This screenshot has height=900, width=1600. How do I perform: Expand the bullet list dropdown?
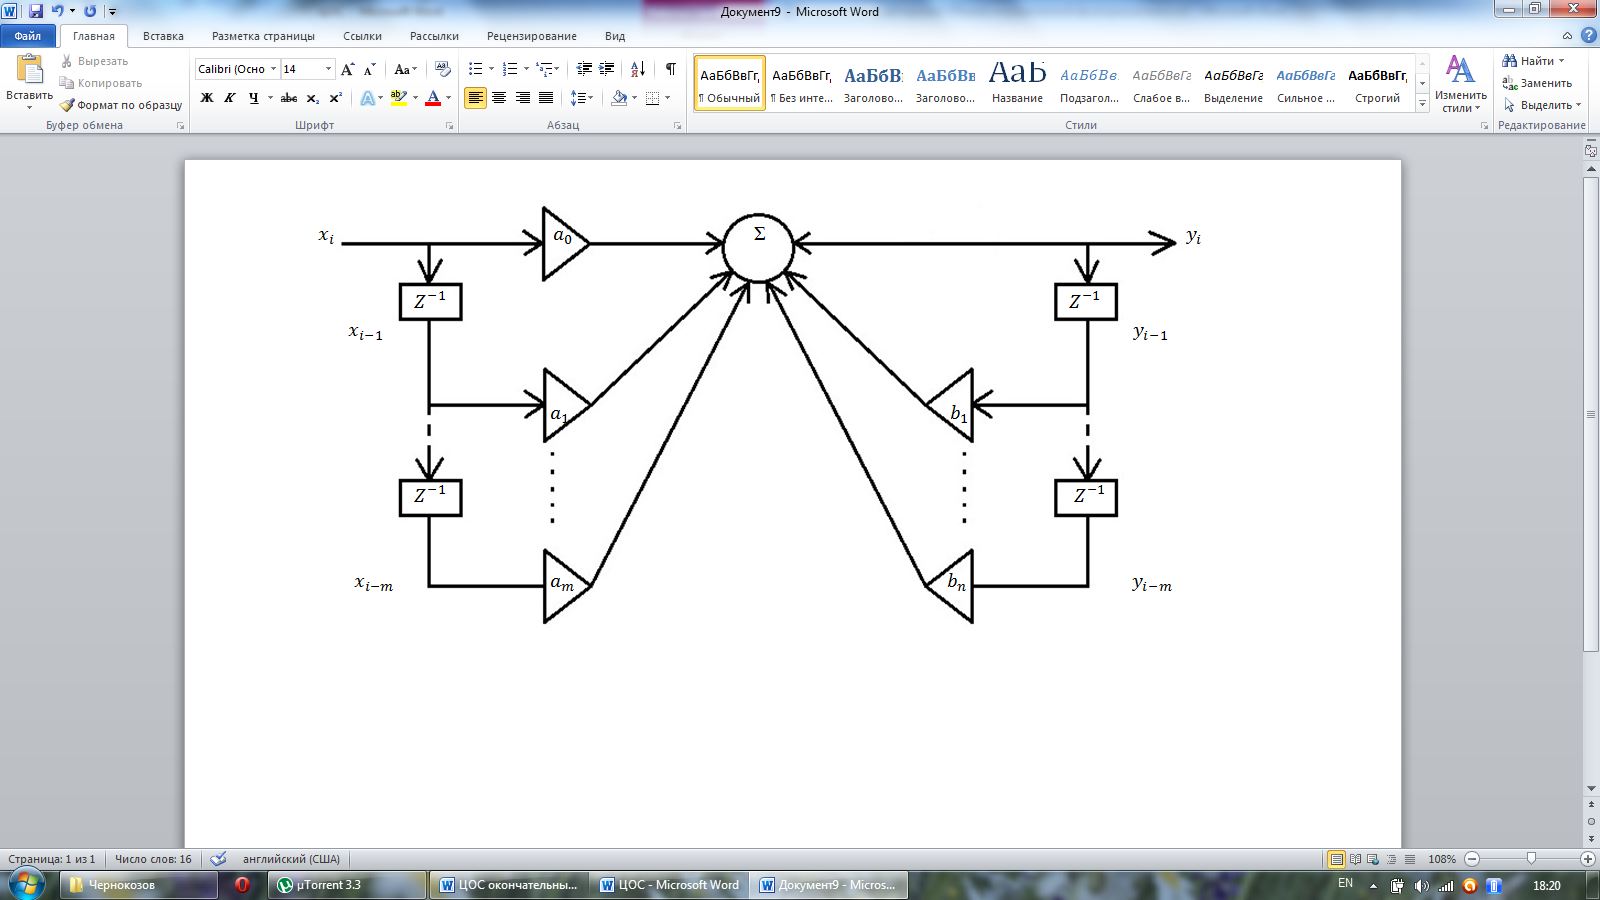[491, 69]
